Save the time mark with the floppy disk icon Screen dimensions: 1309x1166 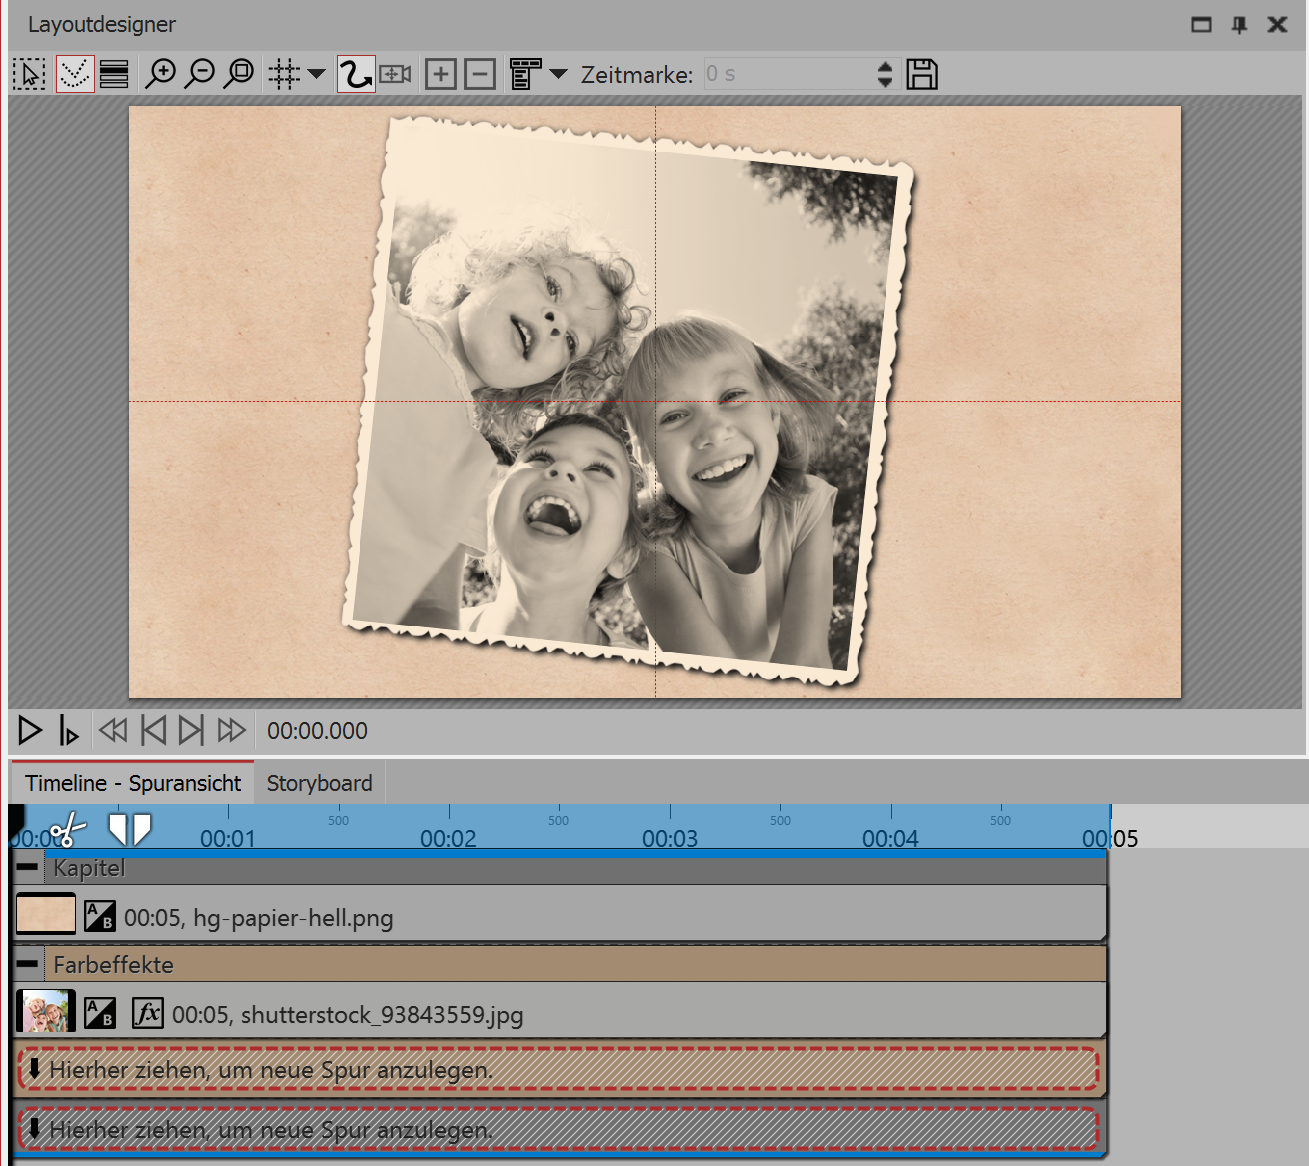click(921, 74)
